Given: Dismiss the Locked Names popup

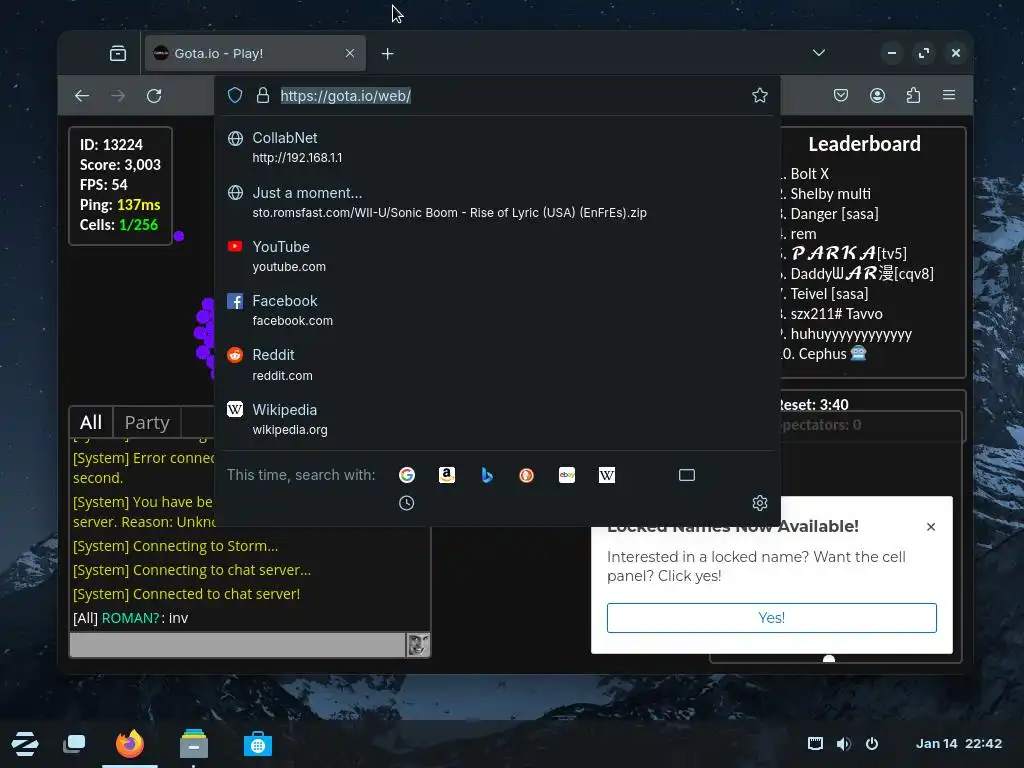Looking at the screenshot, I should [x=931, y=526].
